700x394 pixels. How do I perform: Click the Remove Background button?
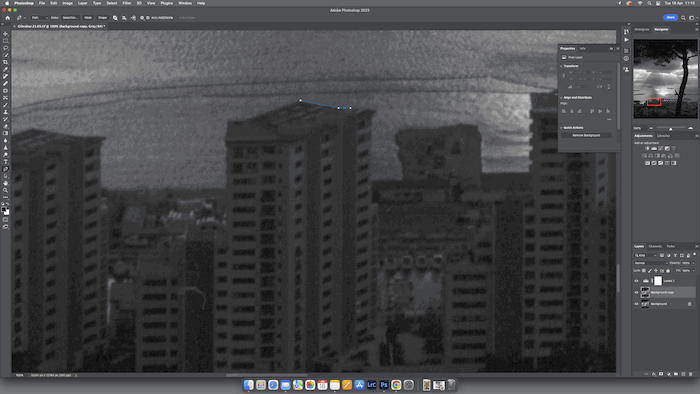coord(586,135)
